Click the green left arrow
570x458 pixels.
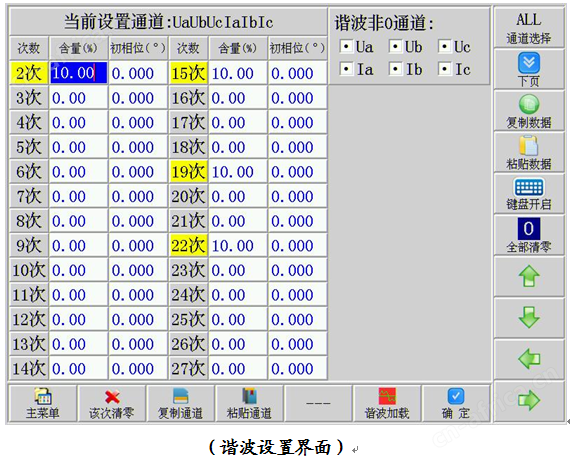point(529,359)
